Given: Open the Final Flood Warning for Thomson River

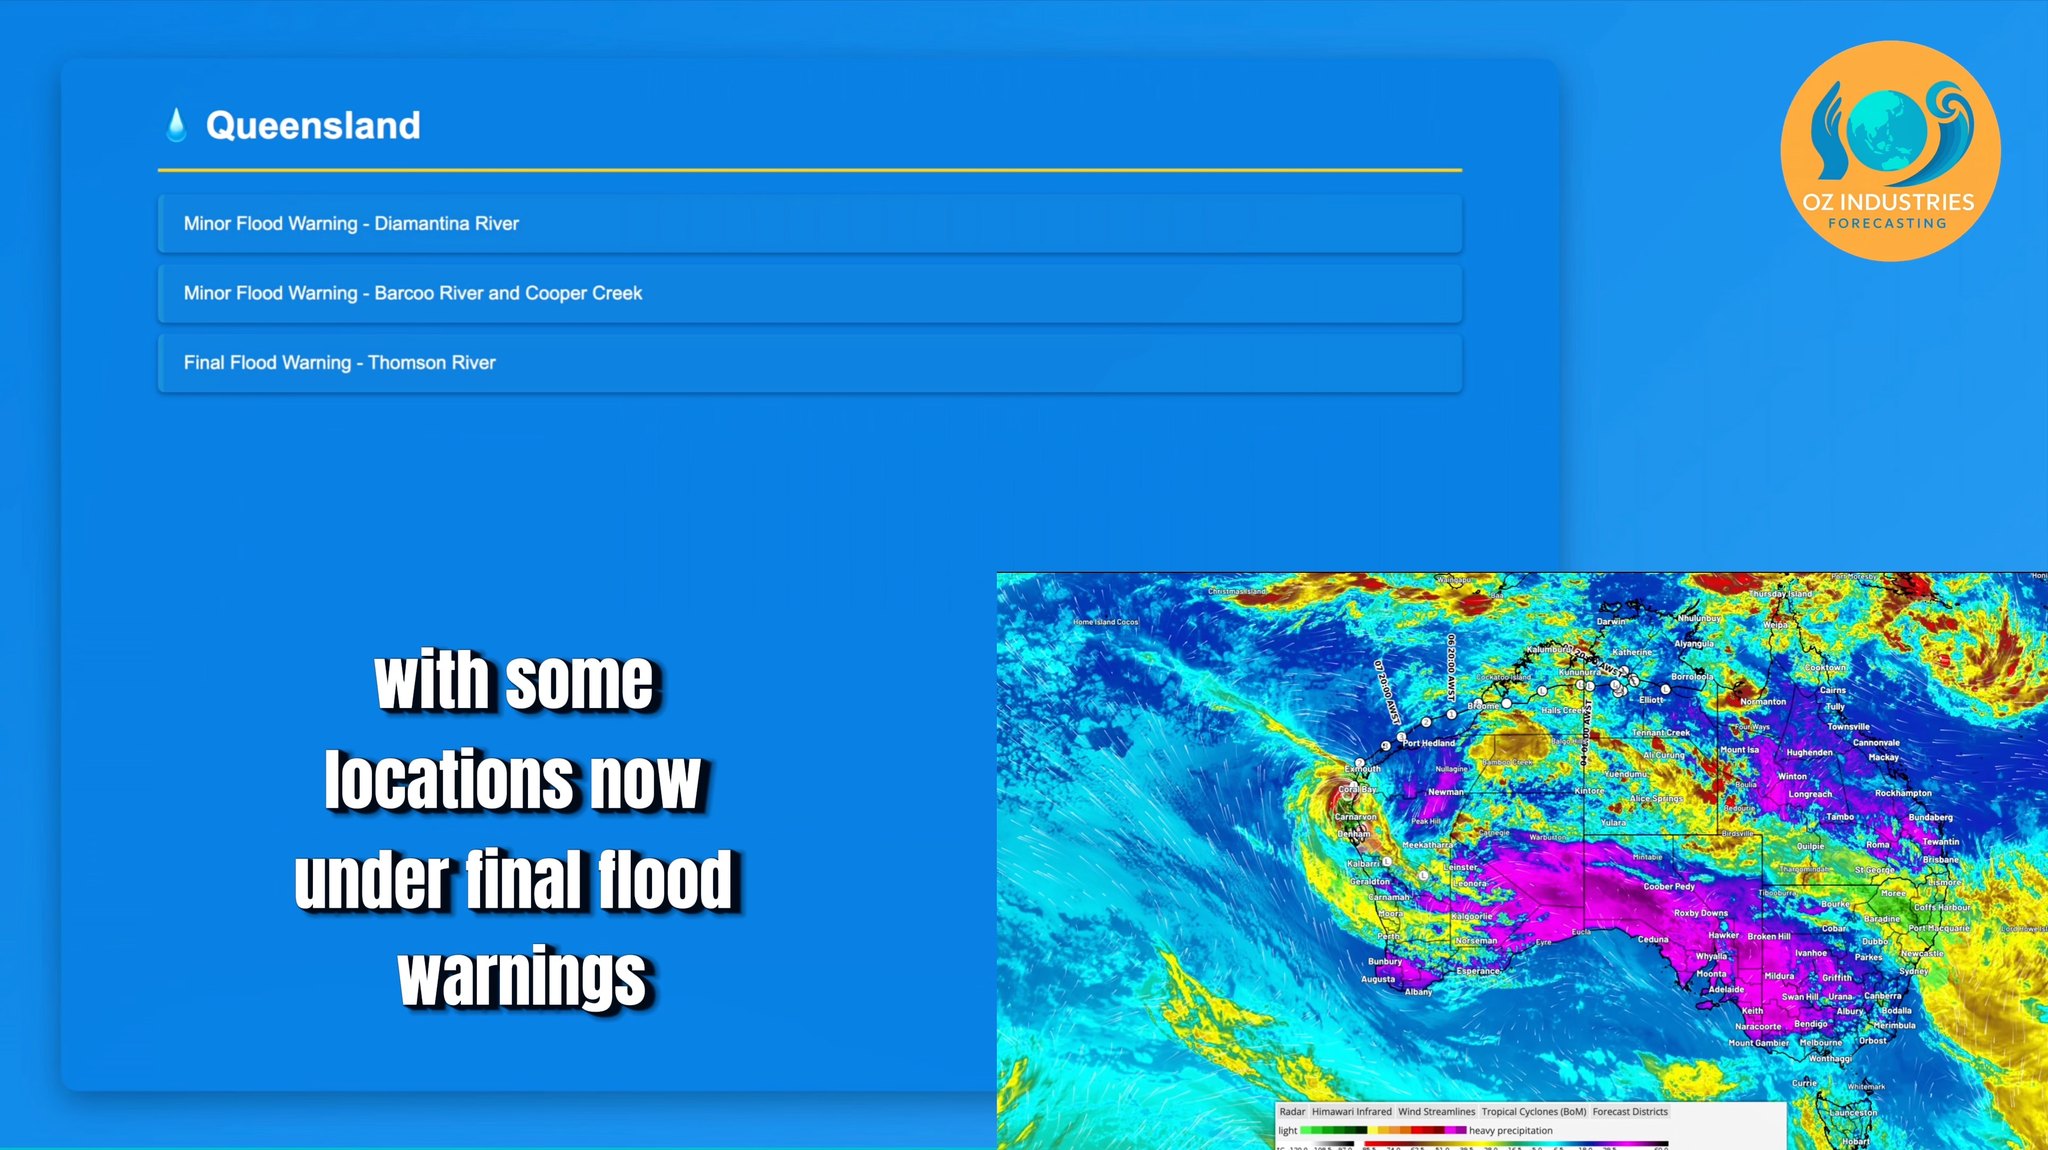Looking at the screenshot, I should click(810, 363).
